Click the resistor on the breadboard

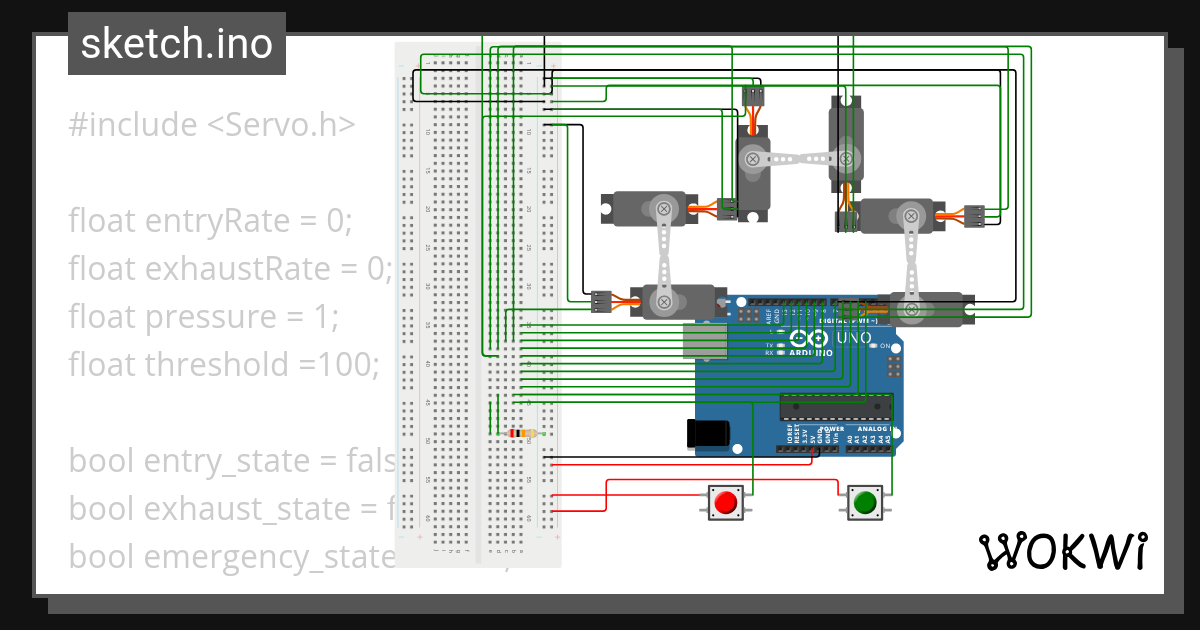[x=521, y=432]
